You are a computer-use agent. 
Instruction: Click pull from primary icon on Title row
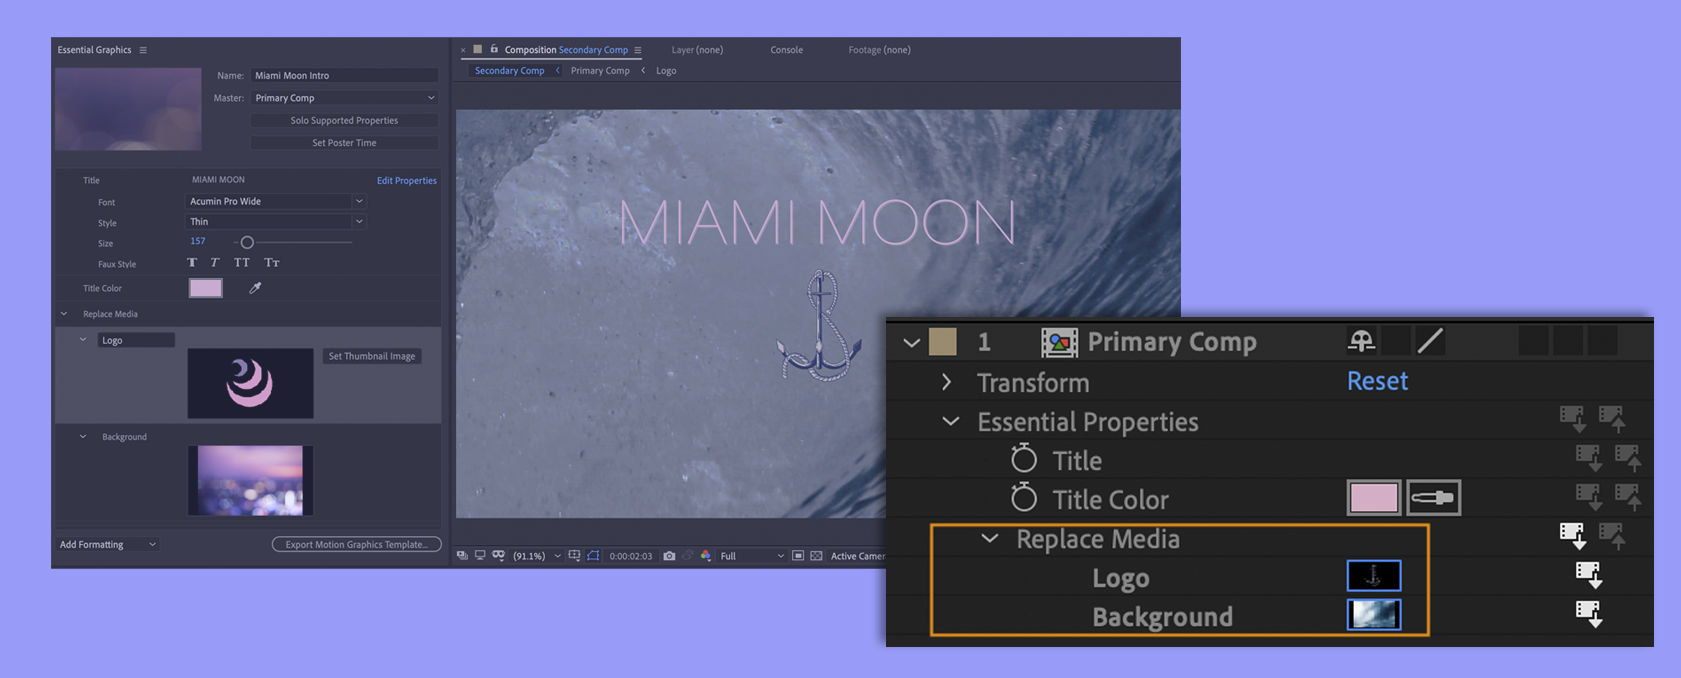[1588, 459]
